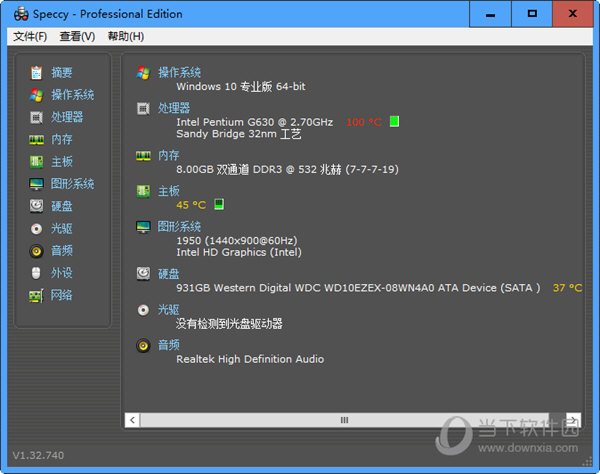The image size is (600, 474).
Task: Click the monitor icon beside 图形系统 heading in main panel
Action: [143, 226]
